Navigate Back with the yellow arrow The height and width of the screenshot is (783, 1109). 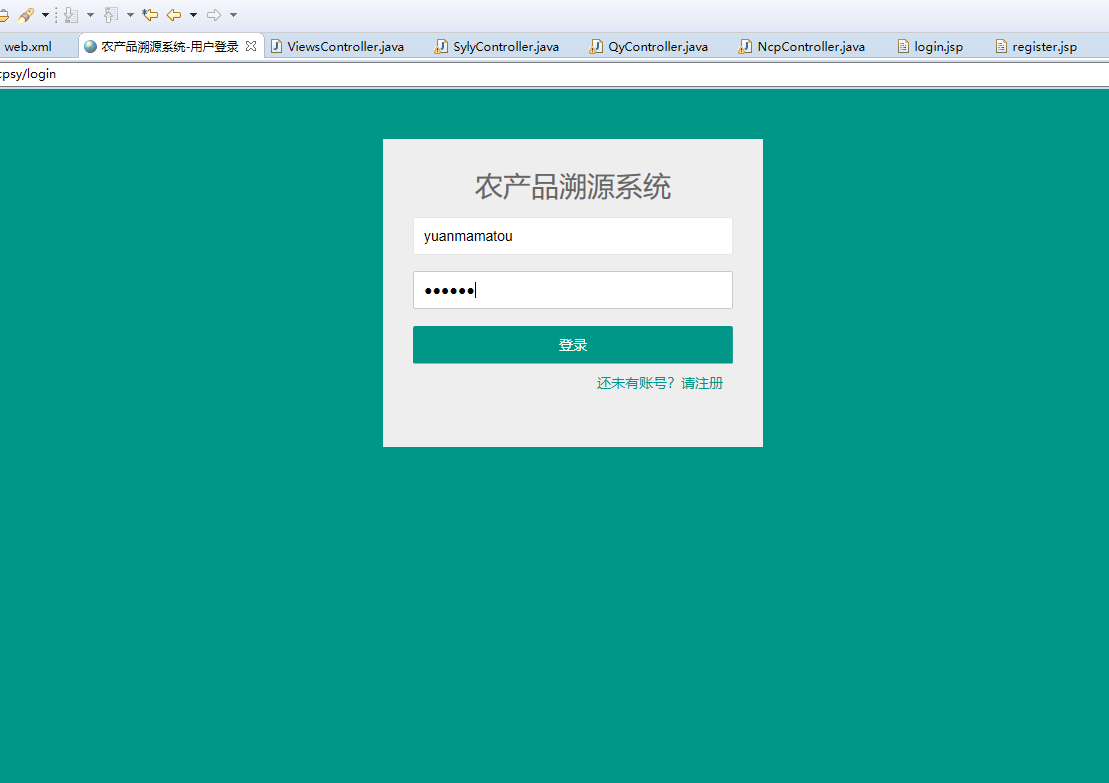(174, 15)
